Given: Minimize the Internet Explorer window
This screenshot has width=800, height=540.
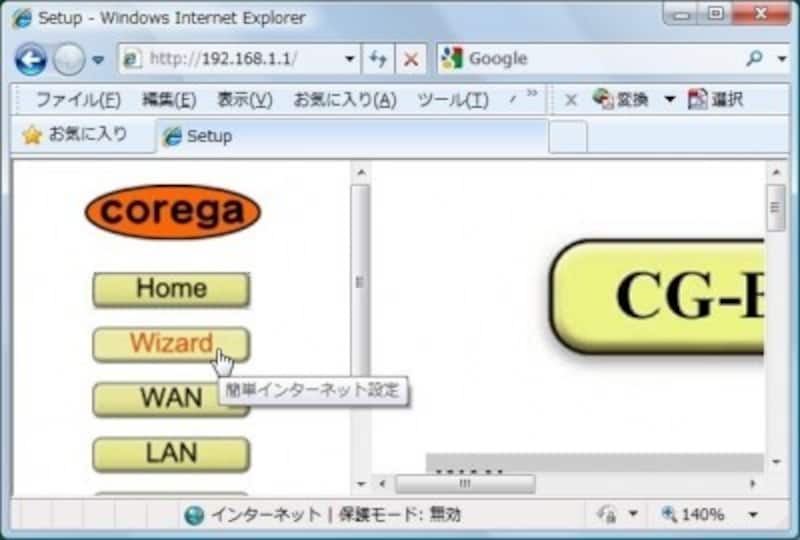Looking at the screenshot, I should (x=681, y=15).
